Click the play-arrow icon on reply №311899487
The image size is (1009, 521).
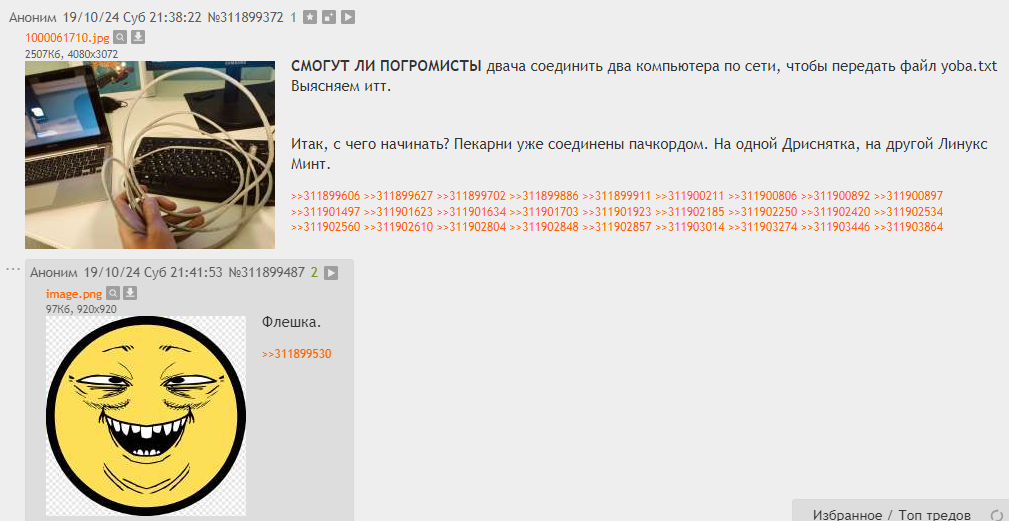click(x=331, y=273)
